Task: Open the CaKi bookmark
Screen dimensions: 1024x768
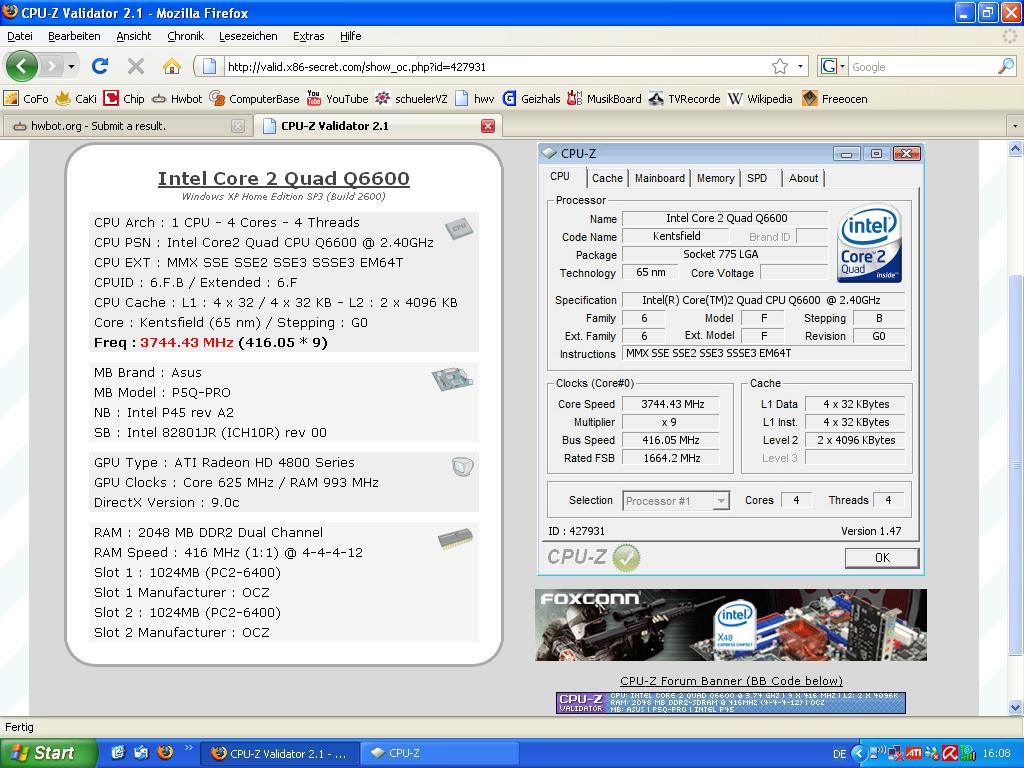Action: coord(76,99)
